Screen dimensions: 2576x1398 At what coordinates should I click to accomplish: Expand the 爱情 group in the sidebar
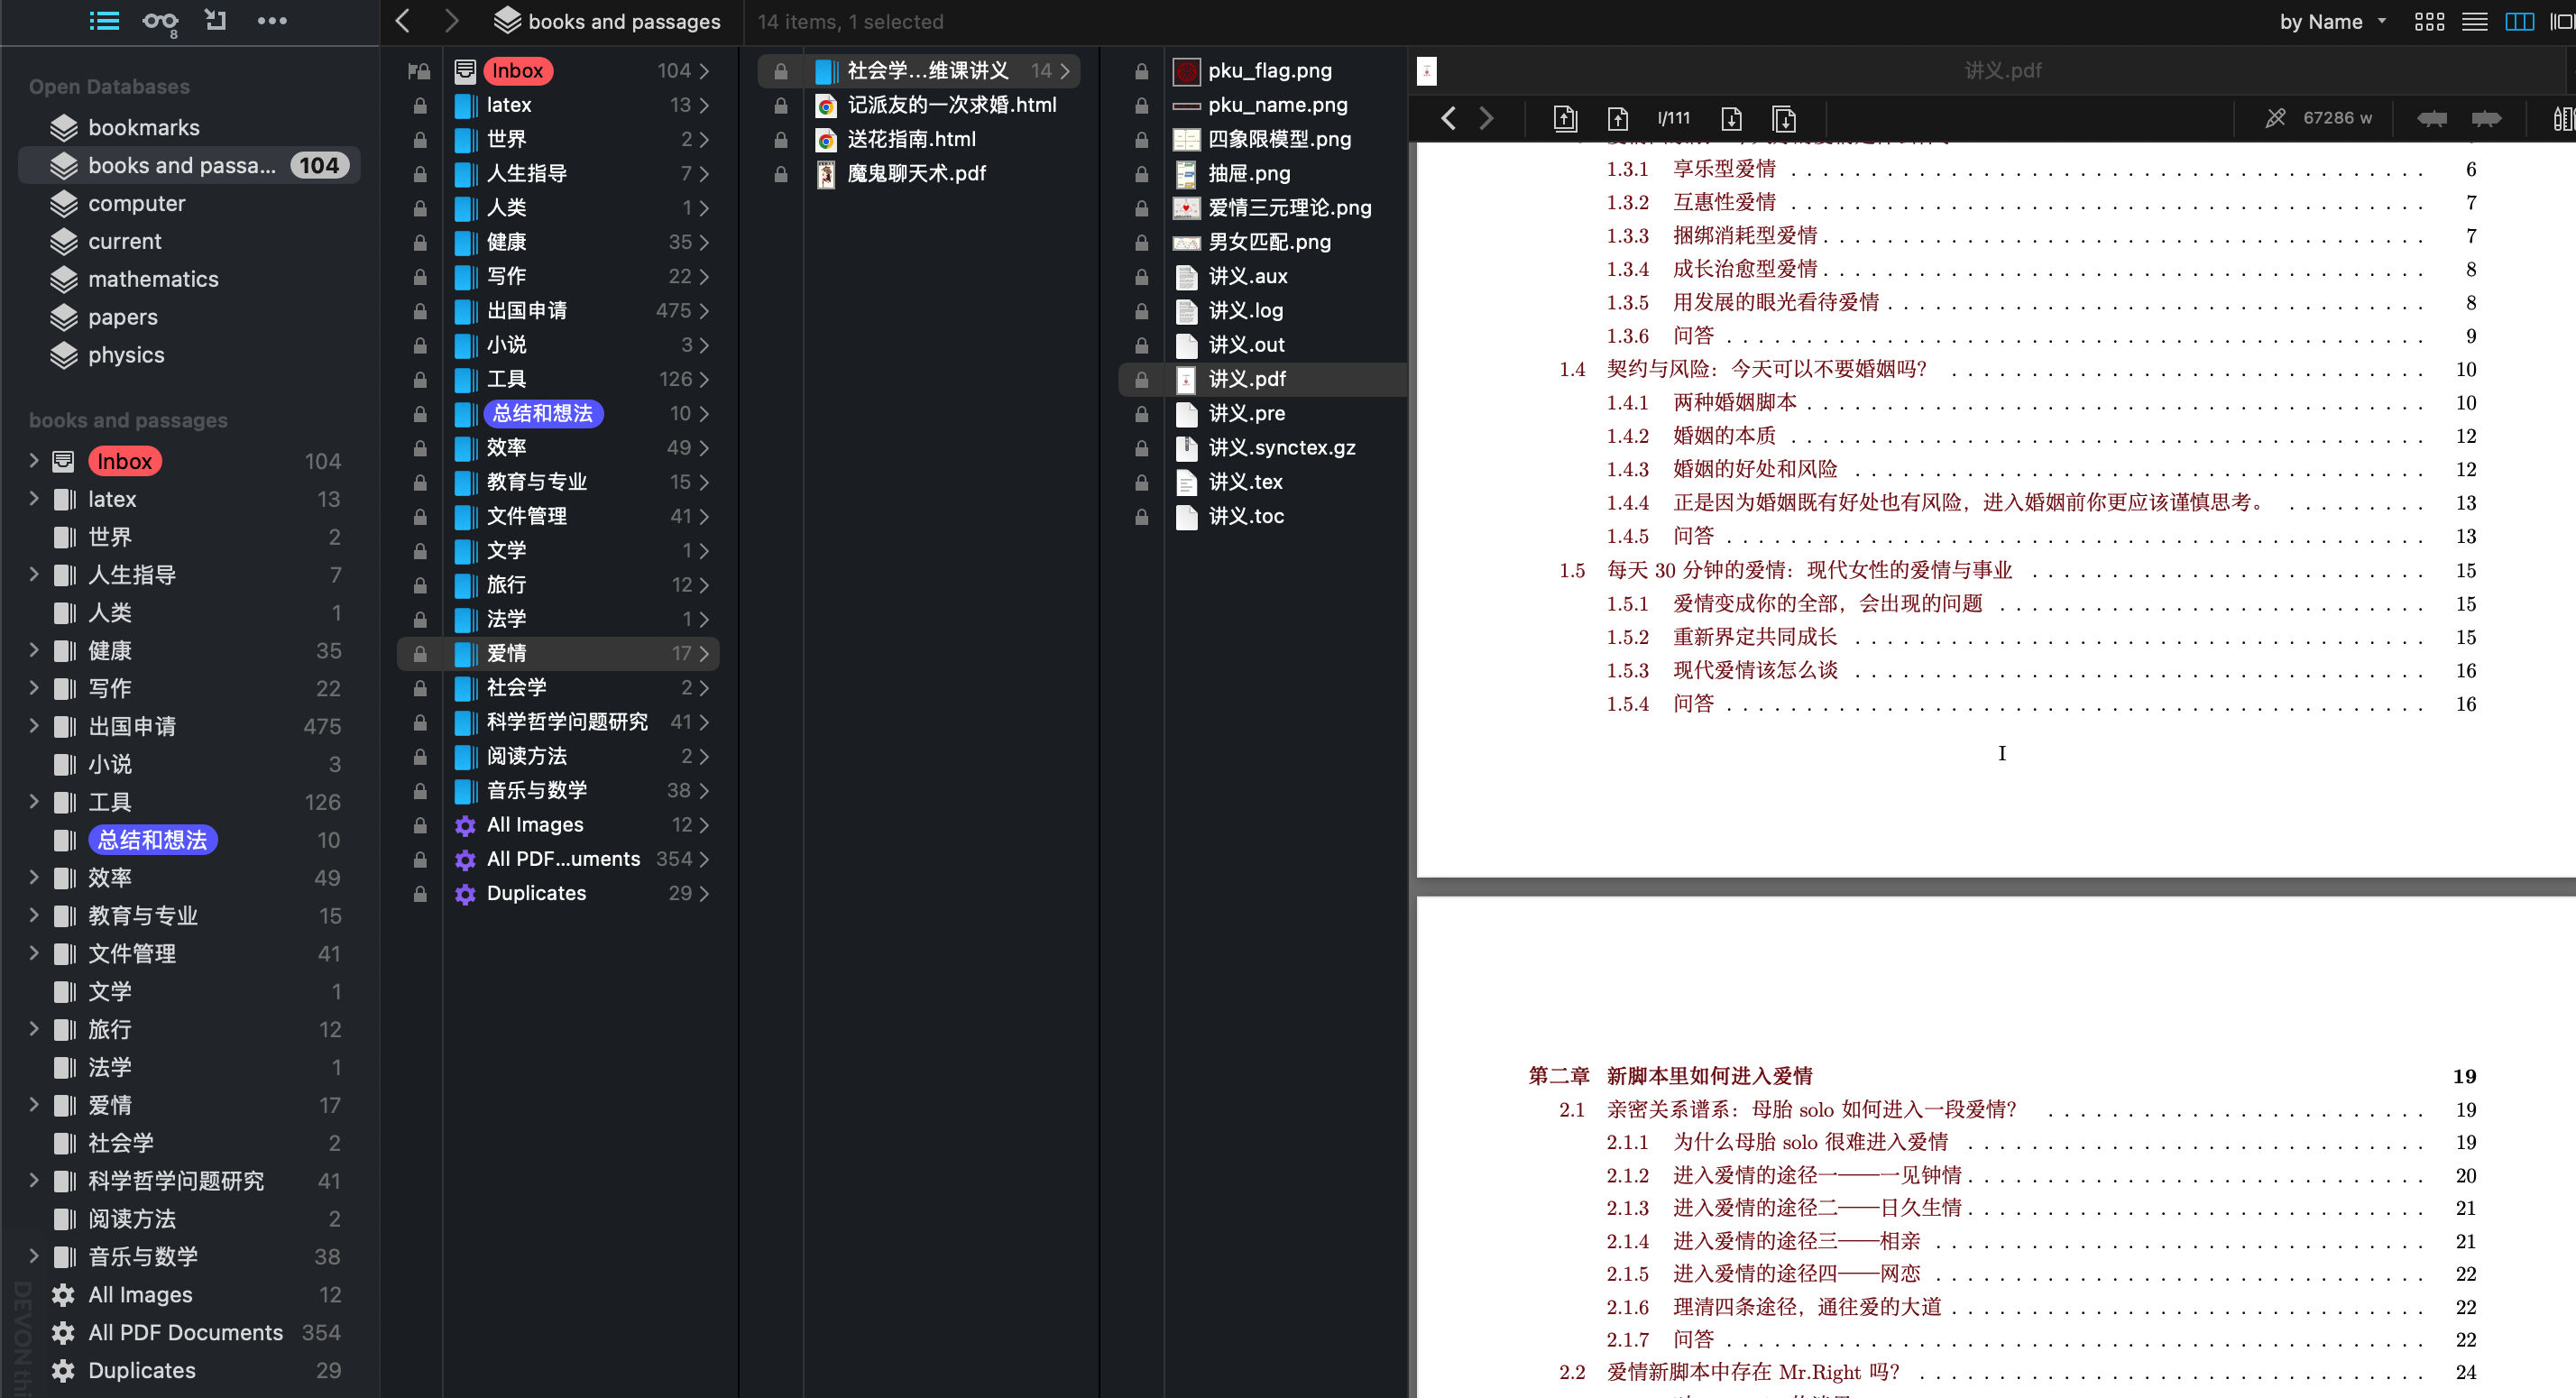[34, 1104]
